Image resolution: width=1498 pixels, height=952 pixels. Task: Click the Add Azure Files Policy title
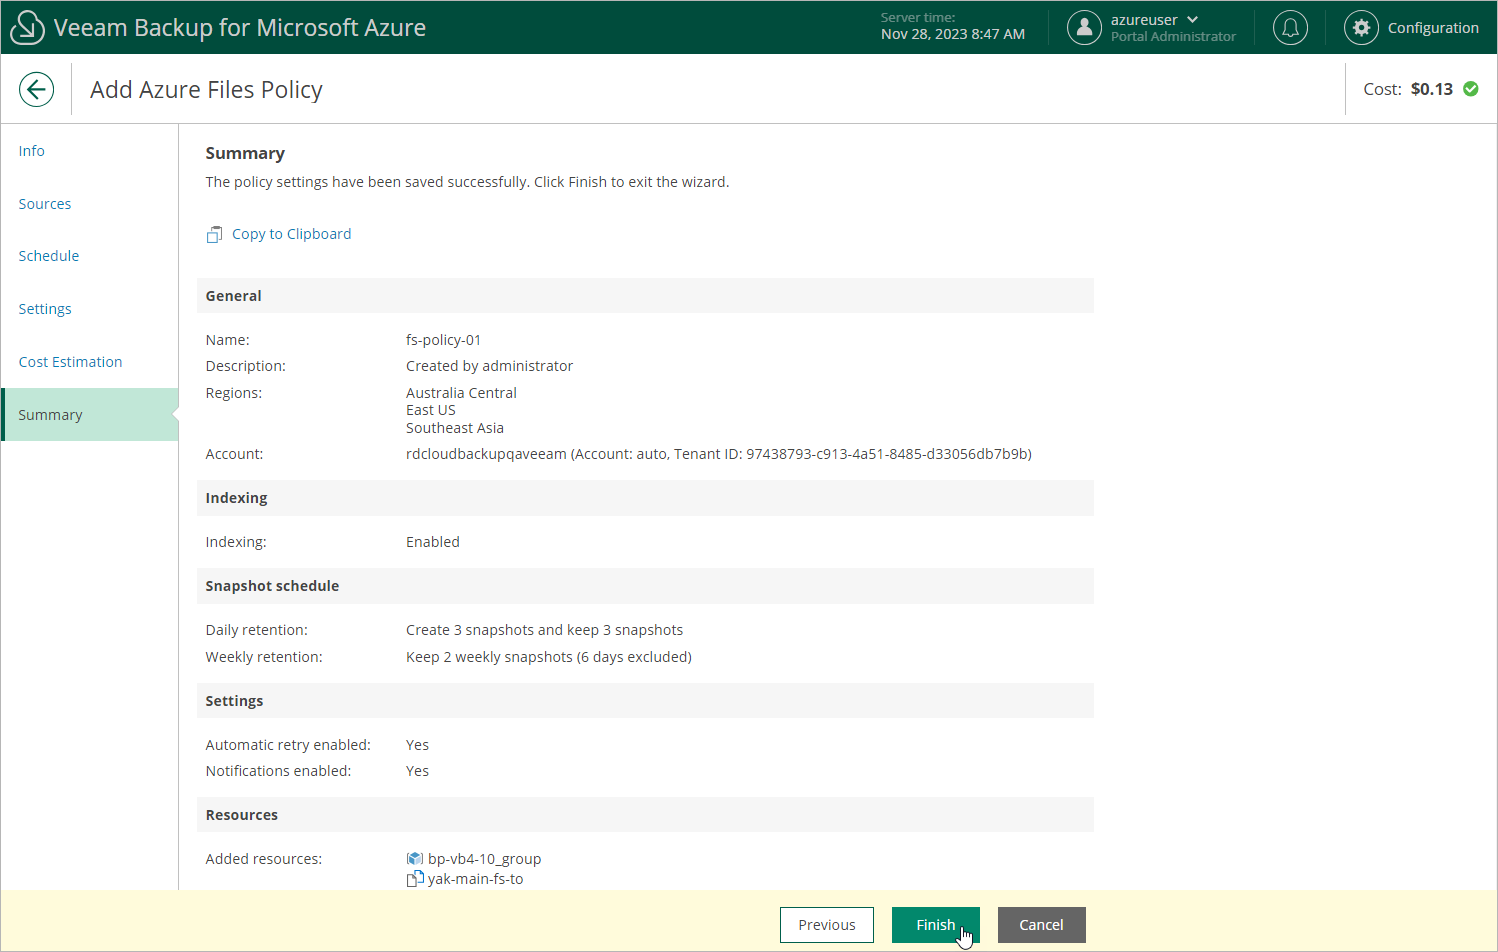coord(206,90)
